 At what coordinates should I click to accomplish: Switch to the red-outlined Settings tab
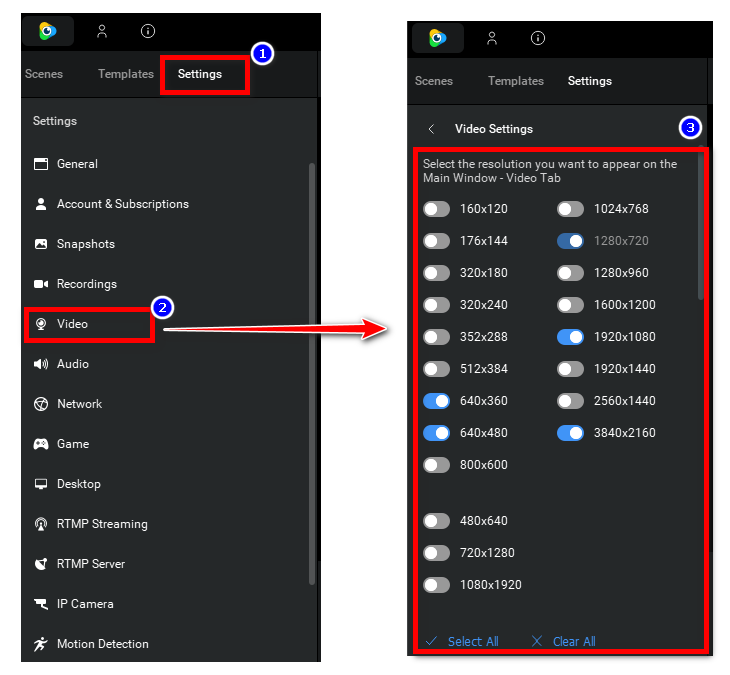click(x=200, y=74)
